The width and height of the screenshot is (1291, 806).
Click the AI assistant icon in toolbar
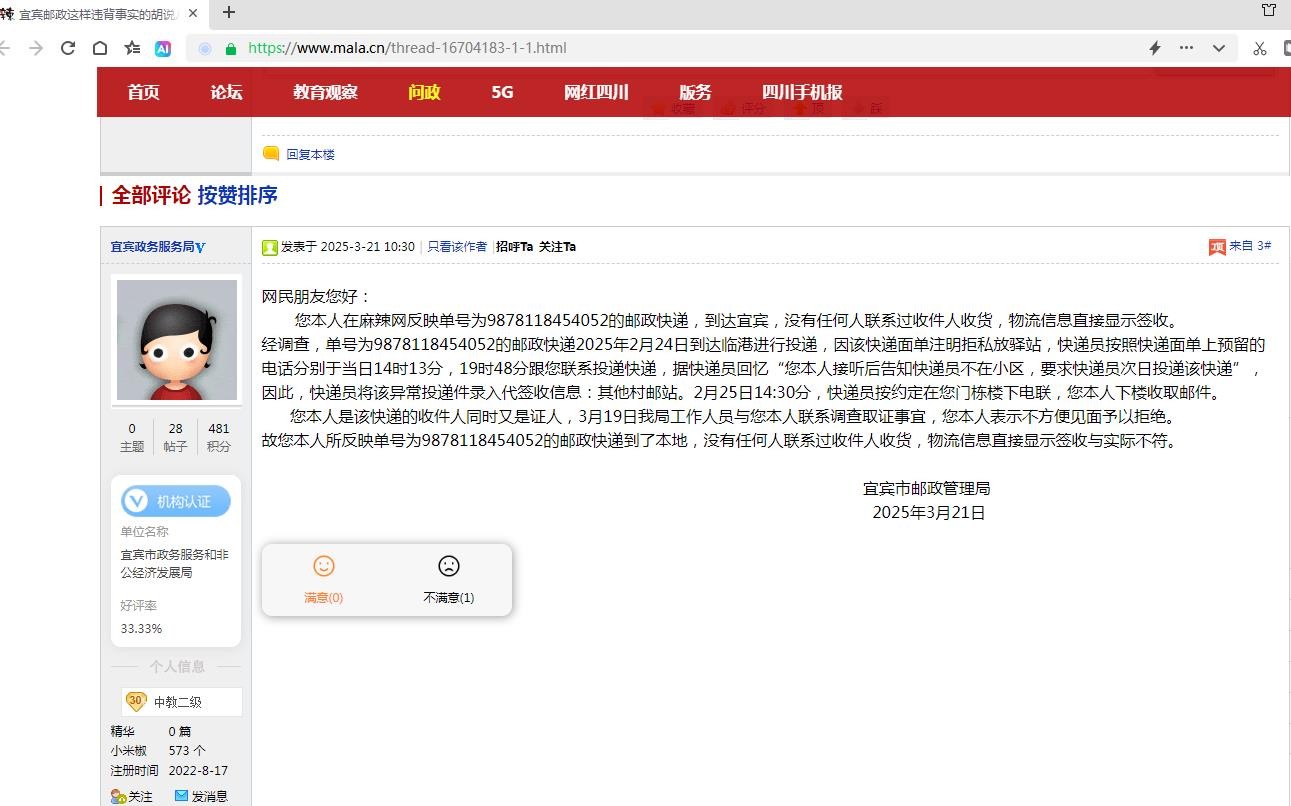tap(163, 48)
